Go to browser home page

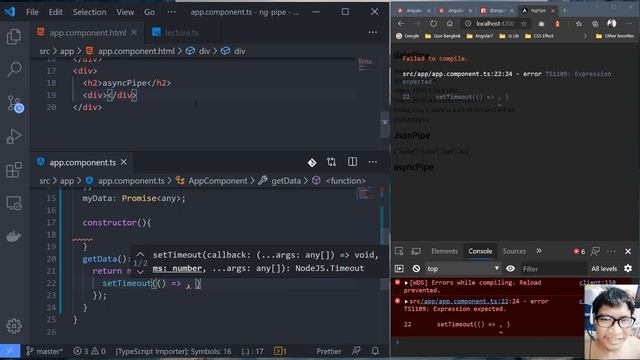(x=449, y=24)
